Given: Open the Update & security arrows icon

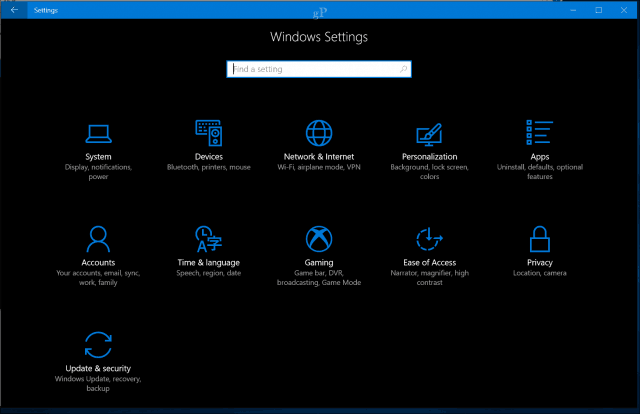Looking at the screenshot, I should (98, 345).
